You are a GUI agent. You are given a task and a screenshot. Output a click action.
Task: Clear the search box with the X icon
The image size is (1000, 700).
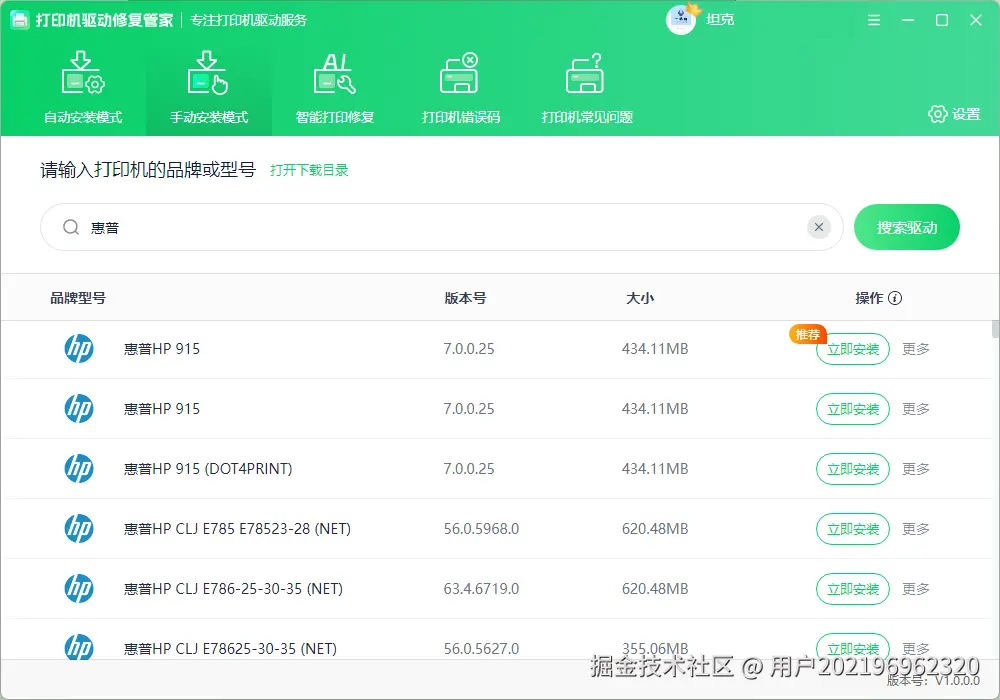point(819,227)
